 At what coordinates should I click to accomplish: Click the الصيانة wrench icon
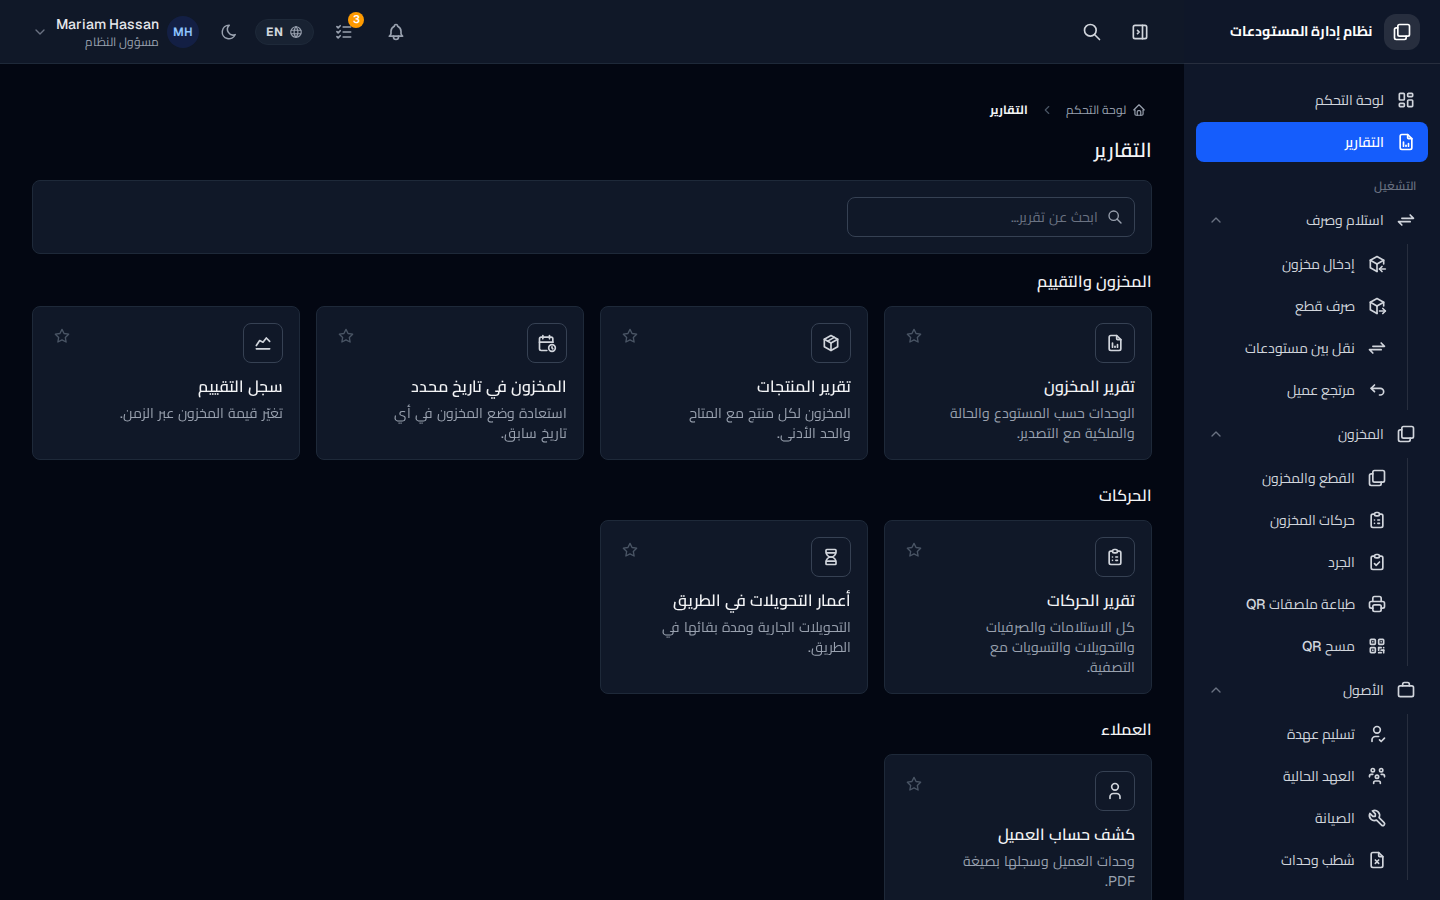coord(1377,818)
